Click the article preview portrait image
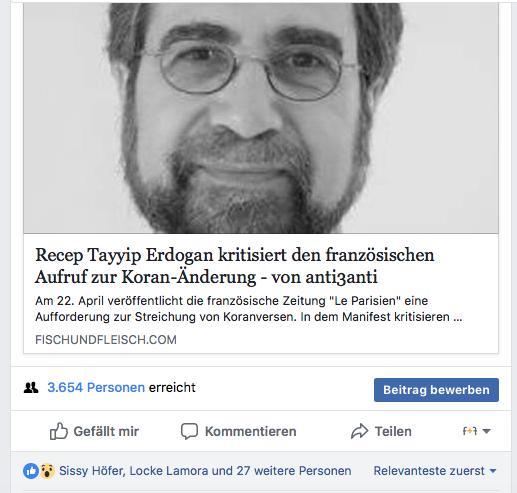The width and height of the screenshot is (517, 493). point(261,118)
